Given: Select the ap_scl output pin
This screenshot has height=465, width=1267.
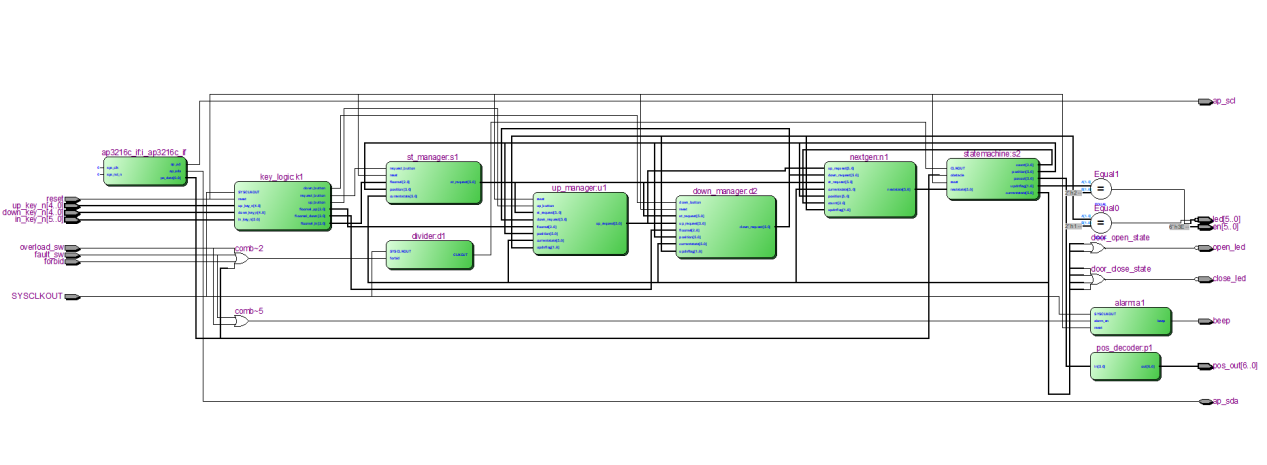Looking at the screenshot, I should pyautogui.click(x=1205, y=101).
